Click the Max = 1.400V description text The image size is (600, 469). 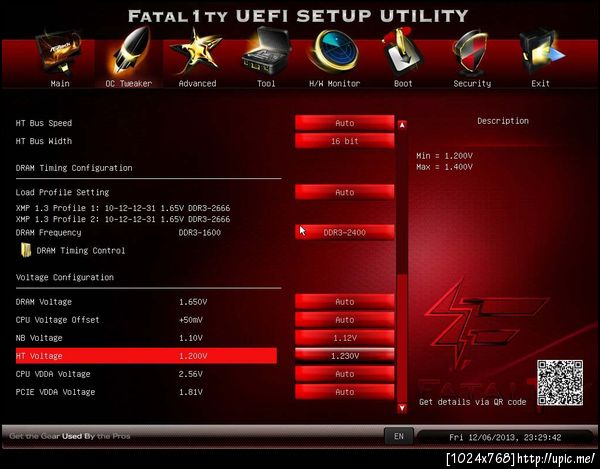point(444,167)
